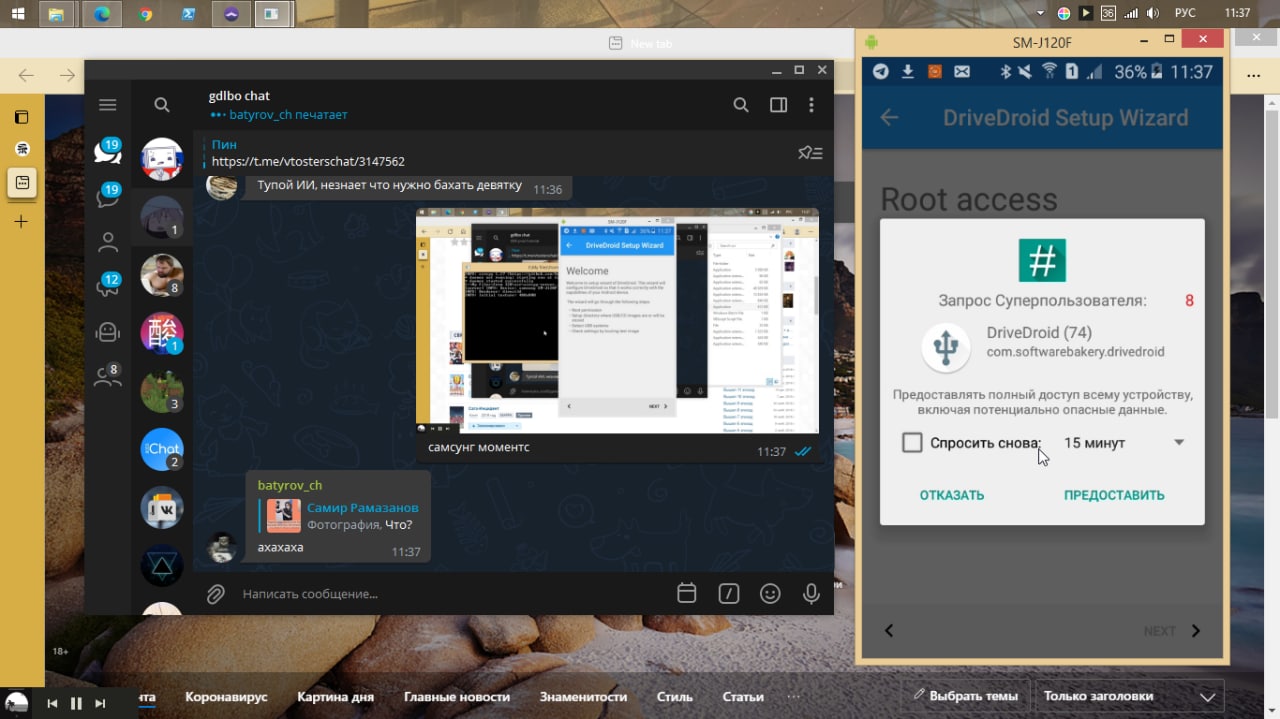Open the bot commands slash icon
1280x719 pixels.
pyautogui.click(x=728, y=593)
